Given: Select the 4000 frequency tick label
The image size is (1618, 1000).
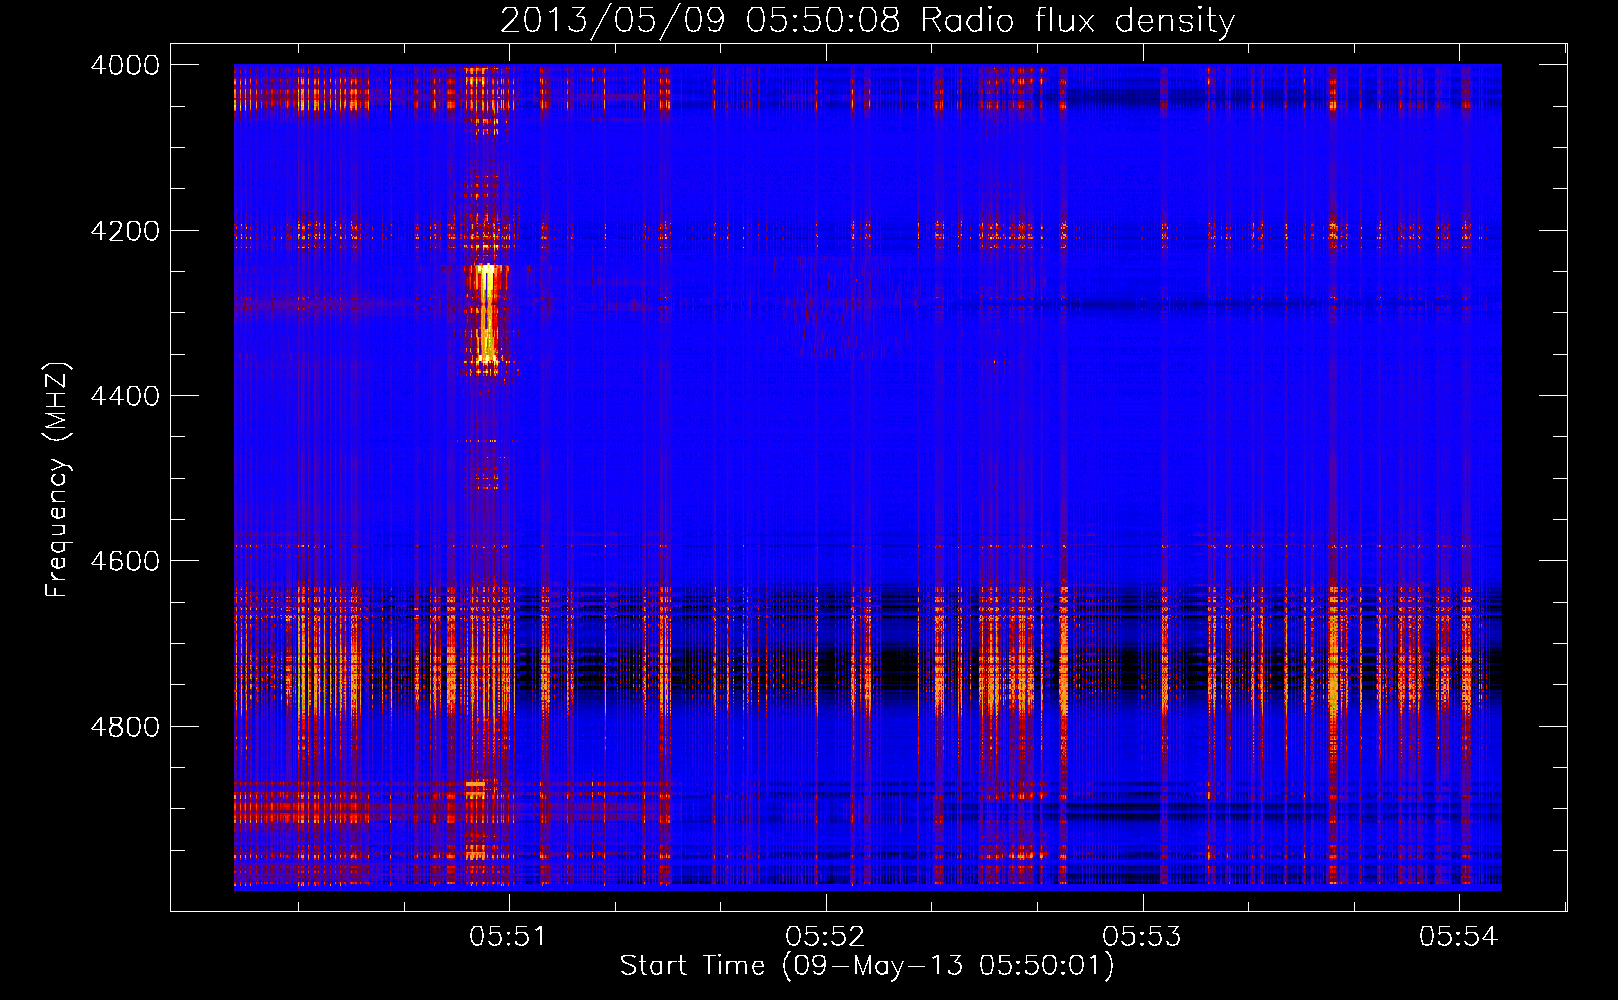Looking at the screenshot, I should click(x=125, y=65).
